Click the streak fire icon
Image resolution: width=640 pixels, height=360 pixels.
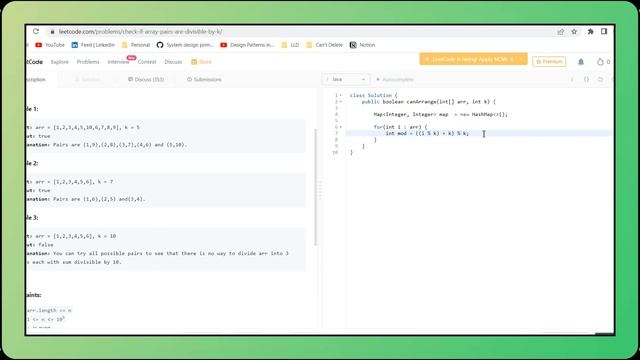click(x=600, y=62)
